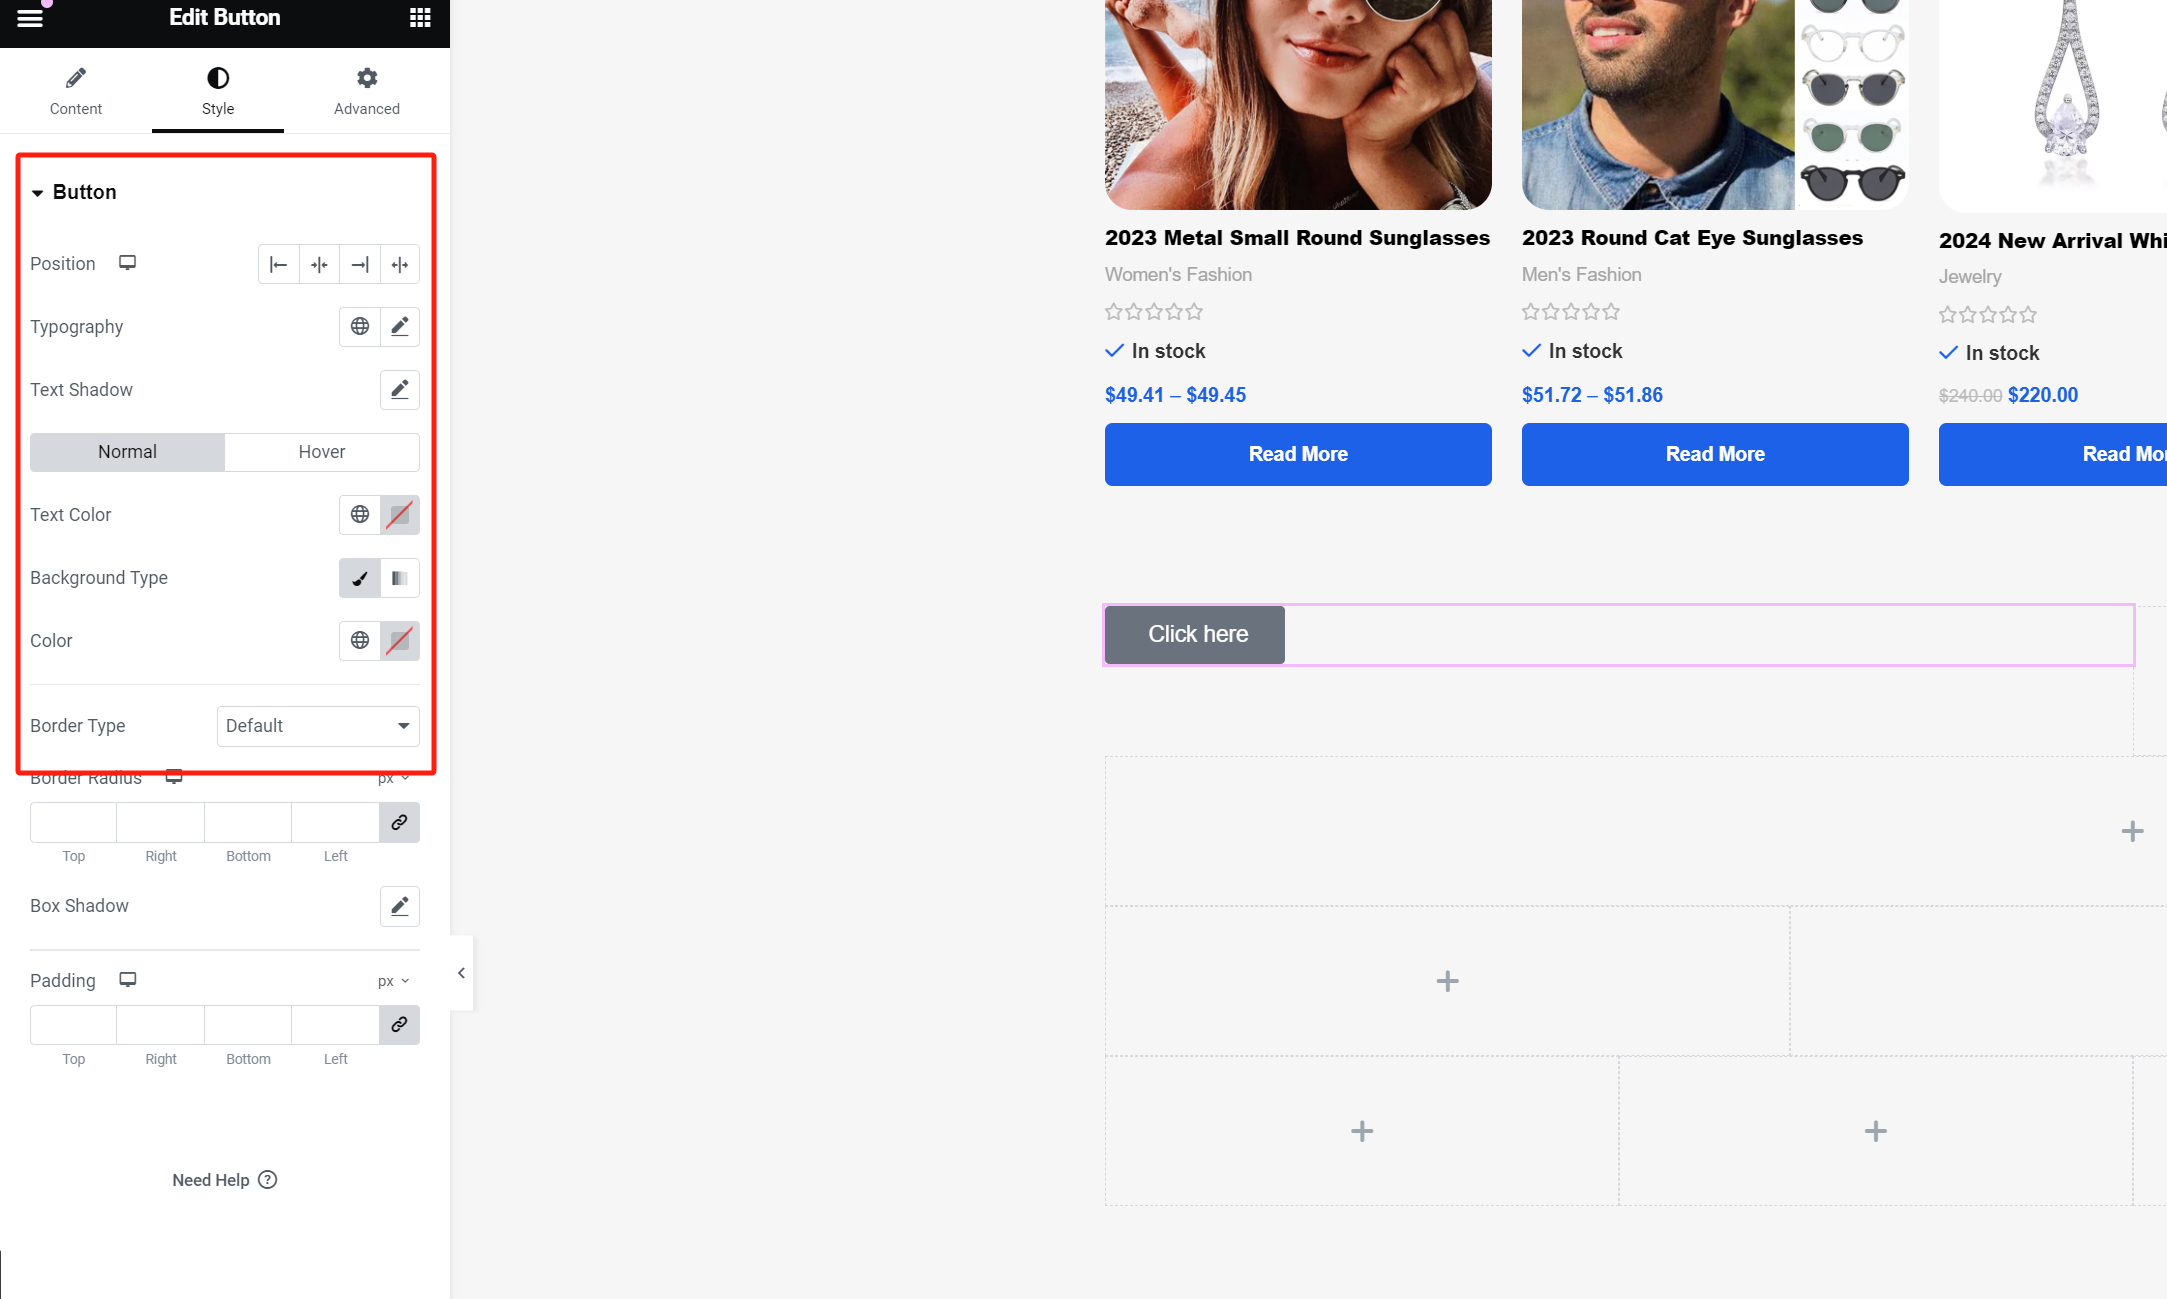Click the color swatch next to Text Color
Viewport: 2167px width, 1299px height.
(399, 513)
